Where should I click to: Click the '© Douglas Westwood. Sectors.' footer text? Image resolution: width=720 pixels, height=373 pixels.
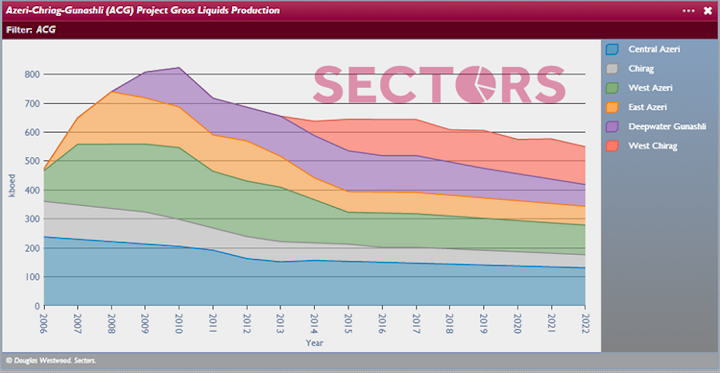pos(51,361)
